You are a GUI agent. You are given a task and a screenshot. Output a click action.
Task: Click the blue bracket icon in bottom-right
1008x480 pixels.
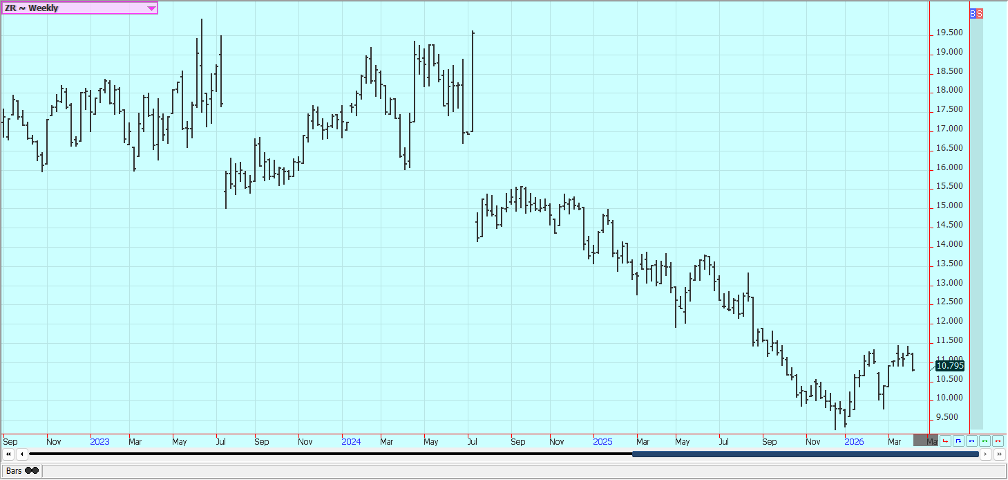pyautogui.click(x=971, y=440)
